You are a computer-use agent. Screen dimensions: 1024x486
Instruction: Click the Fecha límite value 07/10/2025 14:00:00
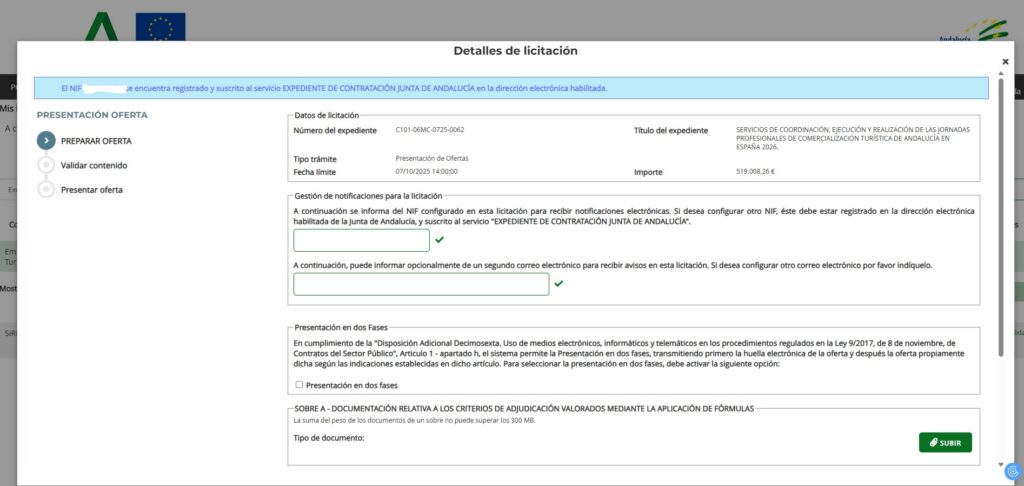(x=426, y=172)
